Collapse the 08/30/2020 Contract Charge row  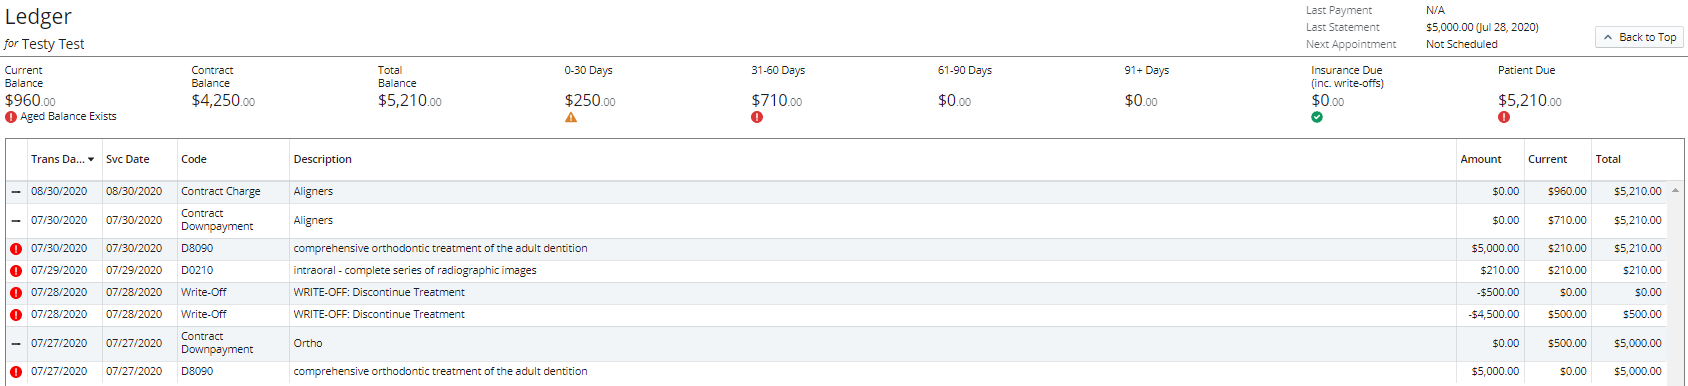tap(16, 192)
